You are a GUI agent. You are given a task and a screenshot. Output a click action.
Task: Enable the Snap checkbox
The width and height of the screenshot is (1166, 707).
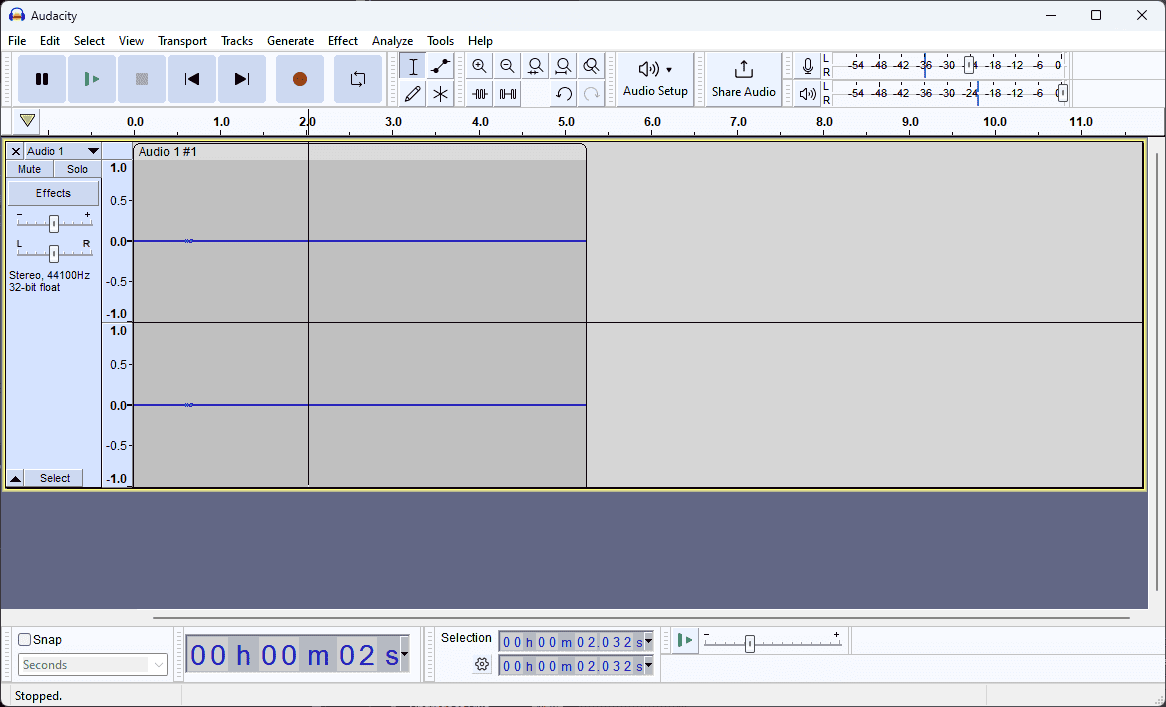click(x=25, y=639)
